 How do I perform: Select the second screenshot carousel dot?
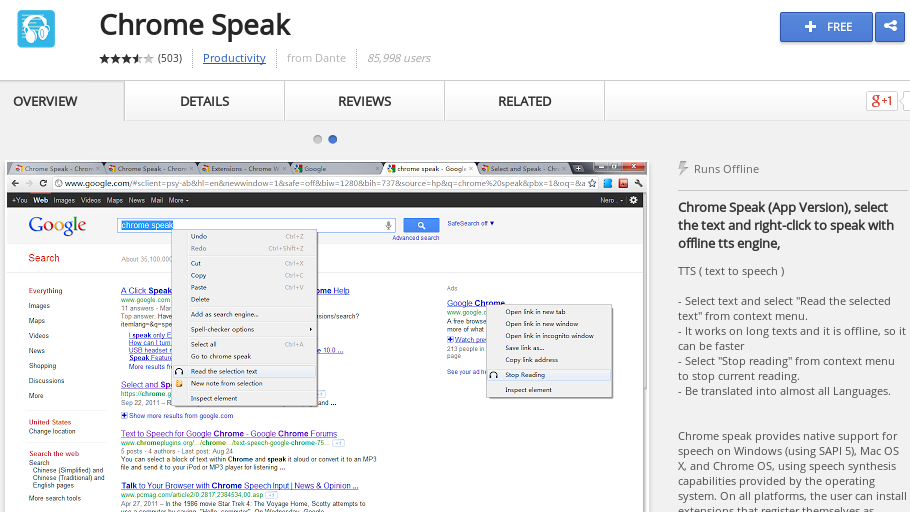(x=333, y=139)
